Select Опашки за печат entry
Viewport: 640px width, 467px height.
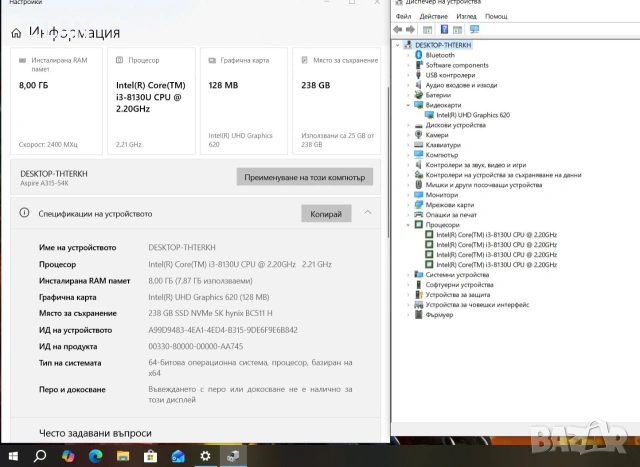pyautogui.click(x=451, y=215)
